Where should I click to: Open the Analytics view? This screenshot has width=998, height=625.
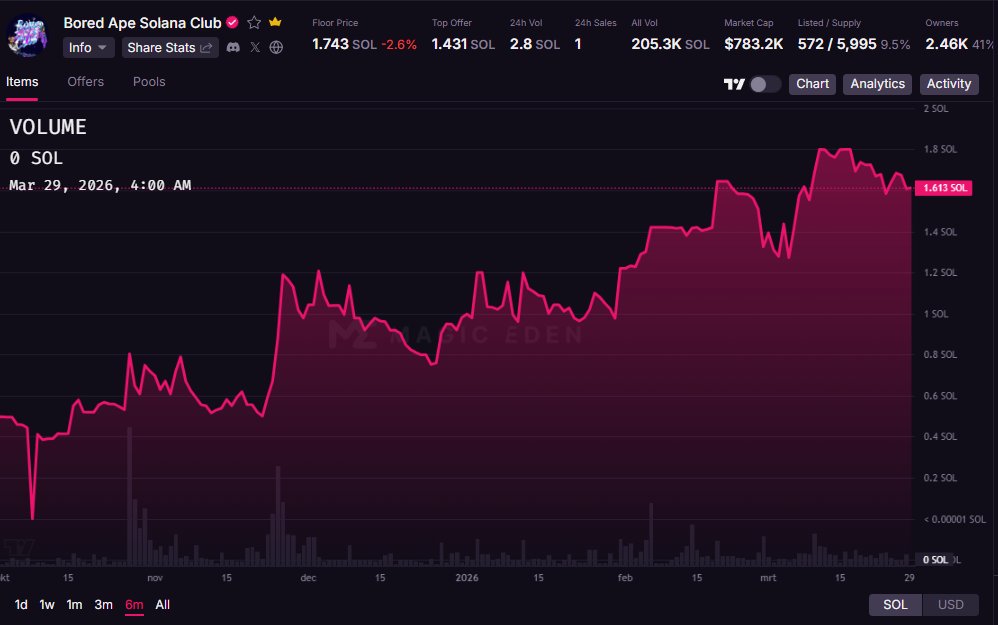[877, 84]
